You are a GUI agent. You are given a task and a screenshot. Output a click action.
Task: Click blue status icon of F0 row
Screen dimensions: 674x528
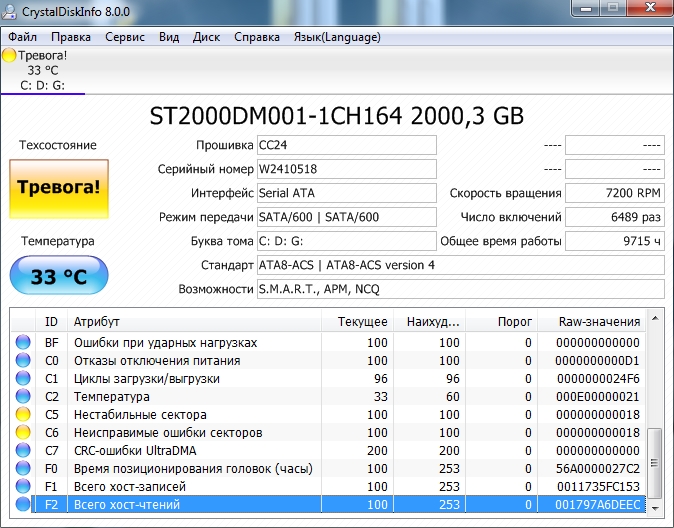[23, 468]
